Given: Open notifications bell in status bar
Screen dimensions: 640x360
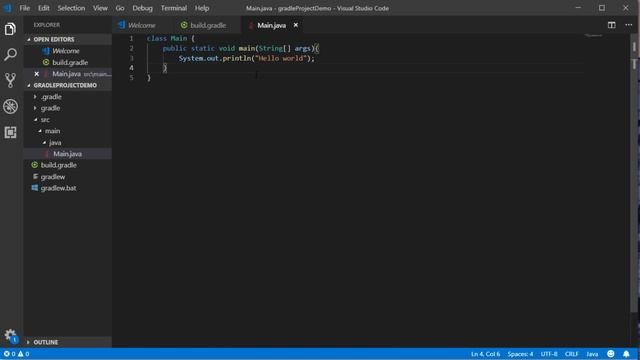Looking at the screenshot, I should pos(626,354).
